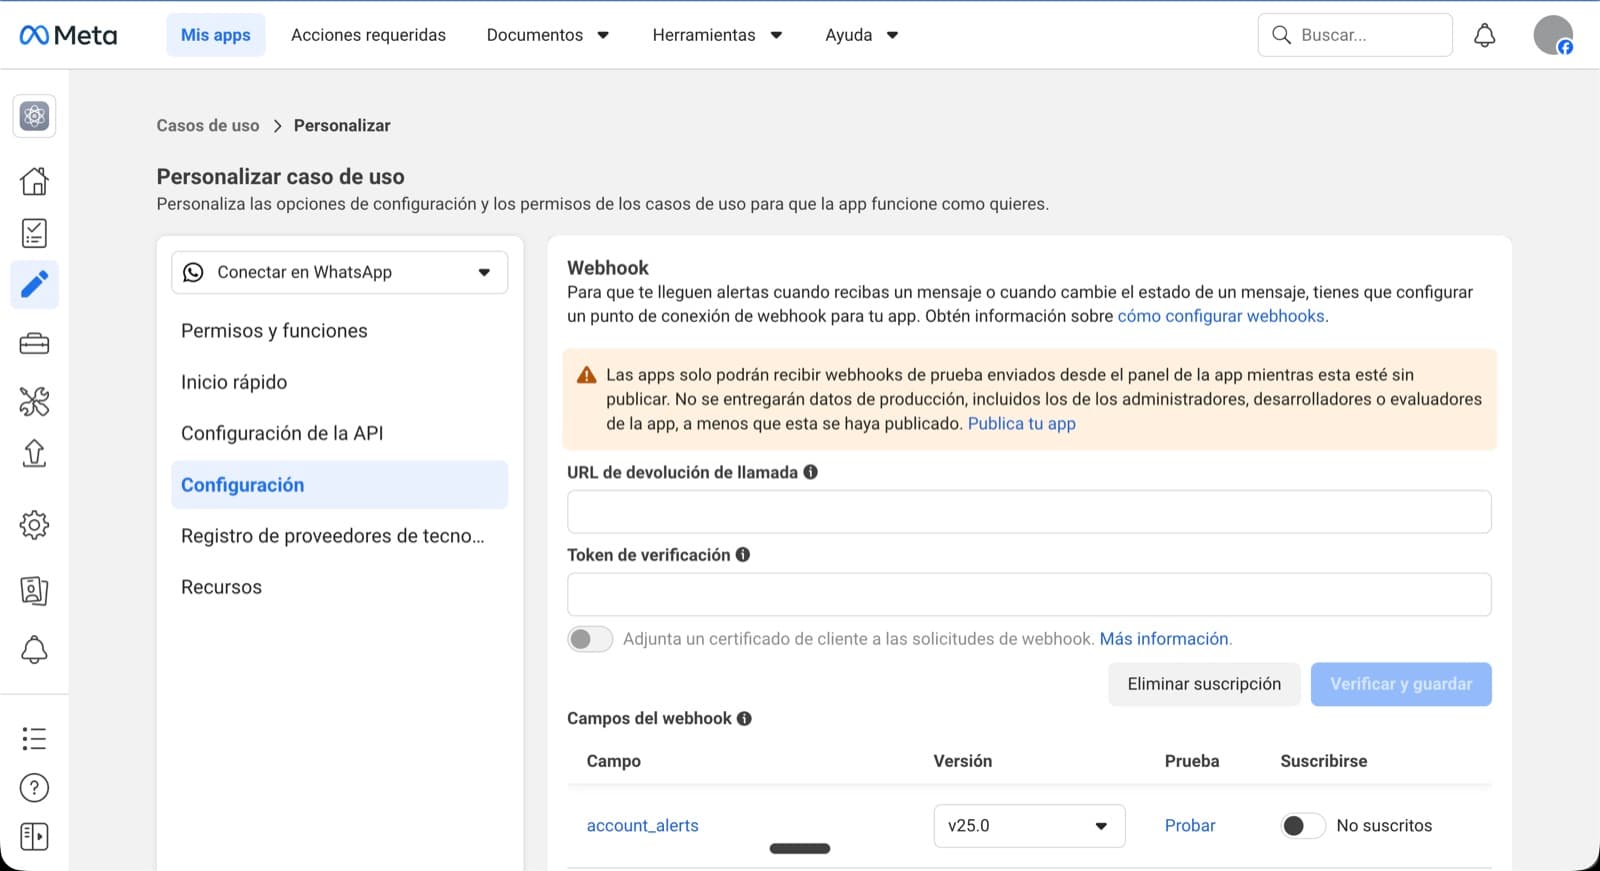This screenshot has width=1600, height=871.
Task: Show info for Token de verificación
Action: (743, 555)
